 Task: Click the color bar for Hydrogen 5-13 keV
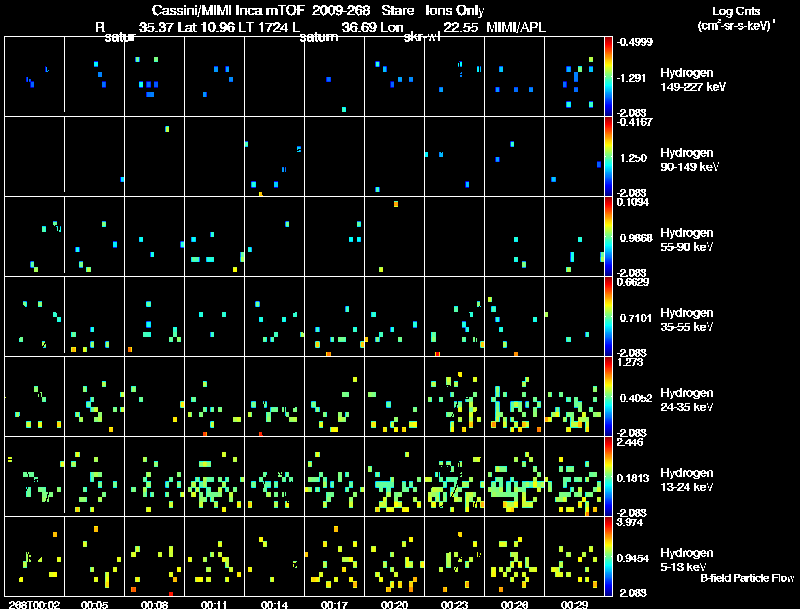click(609, 557)
